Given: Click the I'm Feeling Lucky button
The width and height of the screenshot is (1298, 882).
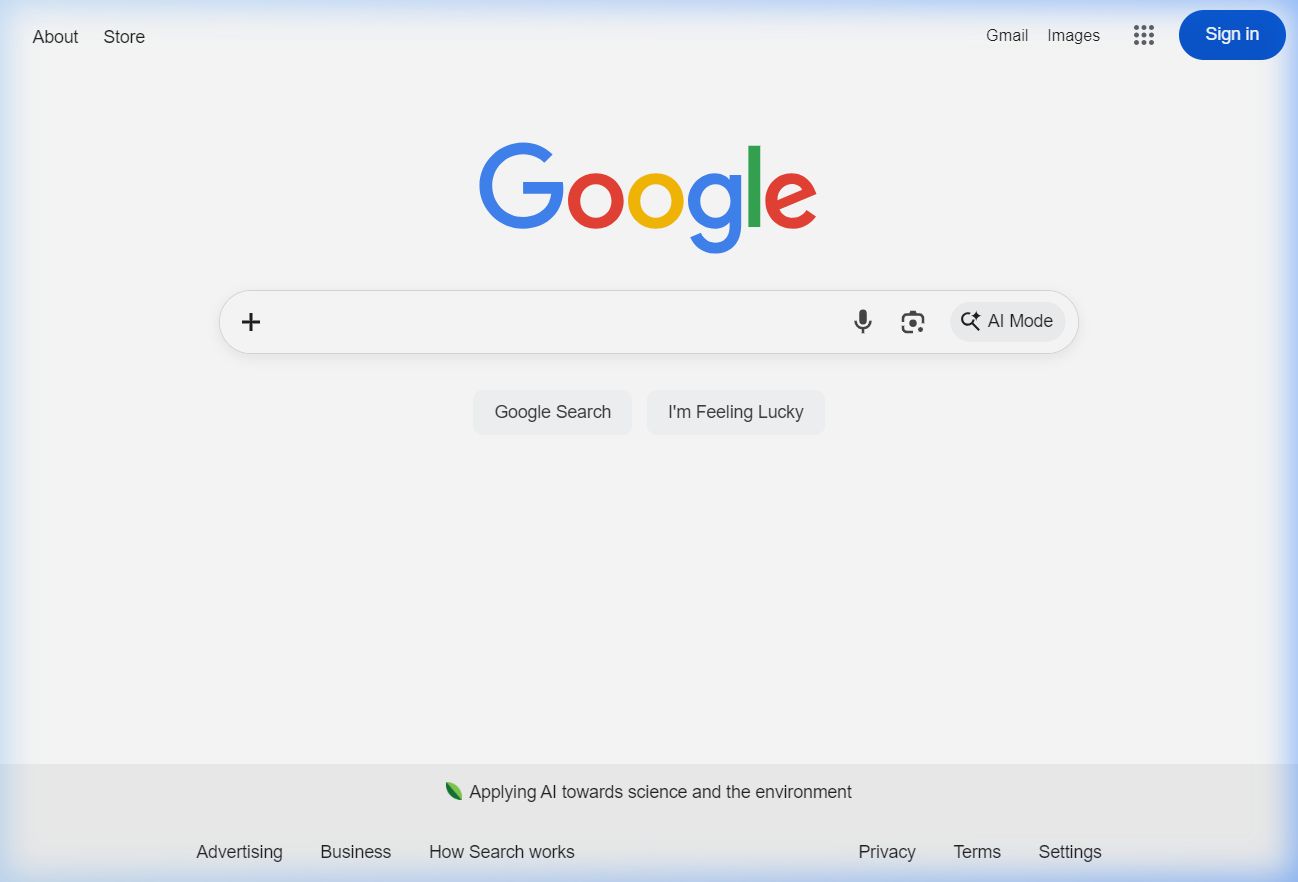Looking at the screenshot, I should tap(735, 412).
